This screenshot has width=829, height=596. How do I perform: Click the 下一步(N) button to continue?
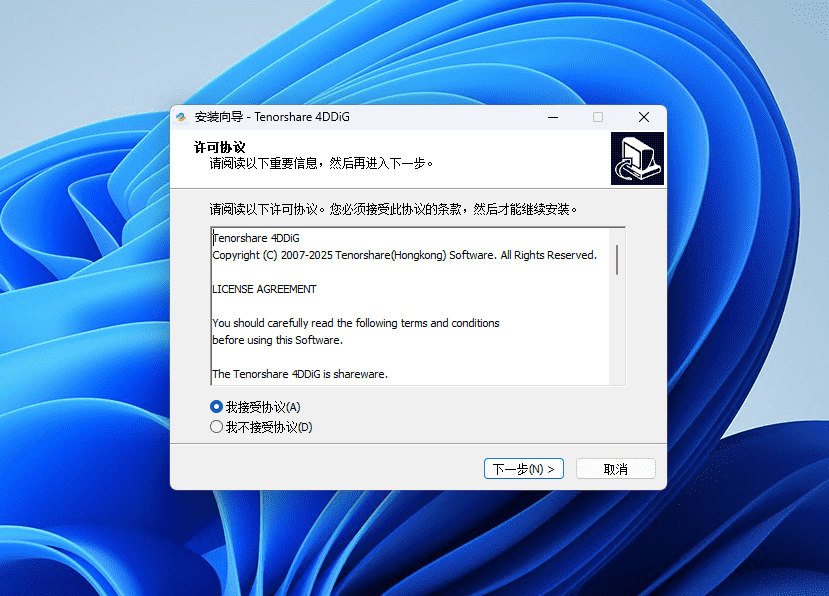[523, 468]
